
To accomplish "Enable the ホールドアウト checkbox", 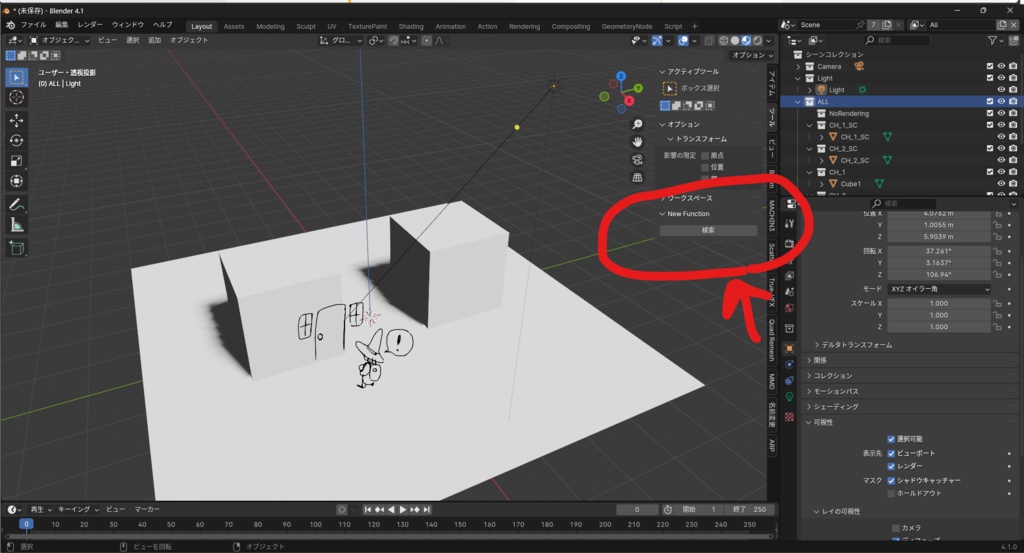I will (891, 494).
